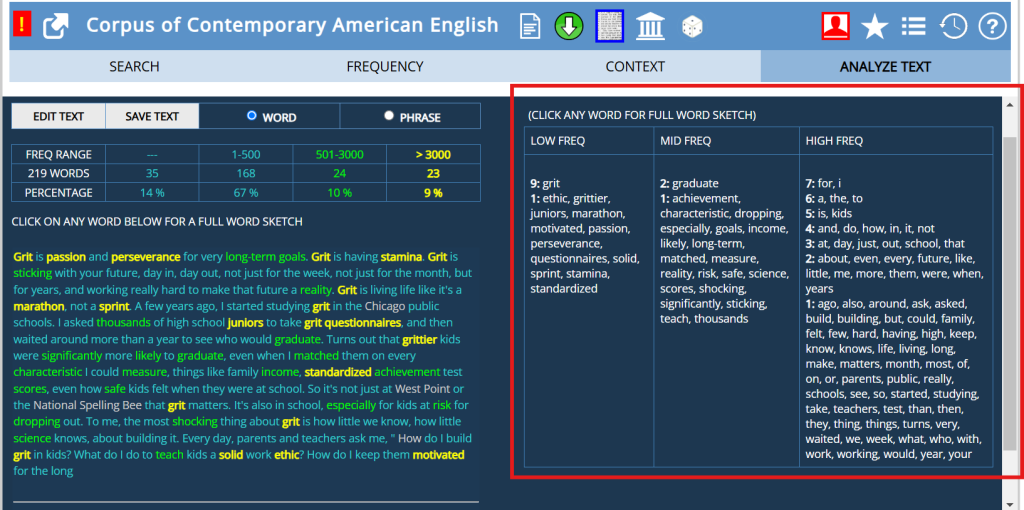Select the blue-bordered text analysis icon
This screenshot has width=1024, height=510.
click(609, 26)
